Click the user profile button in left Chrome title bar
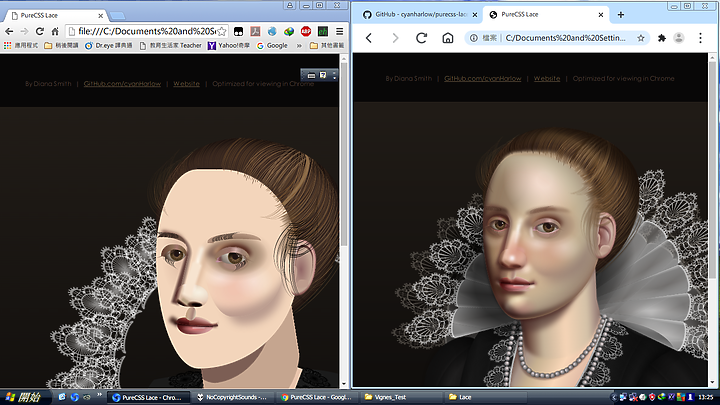 [x=290, y=5]
